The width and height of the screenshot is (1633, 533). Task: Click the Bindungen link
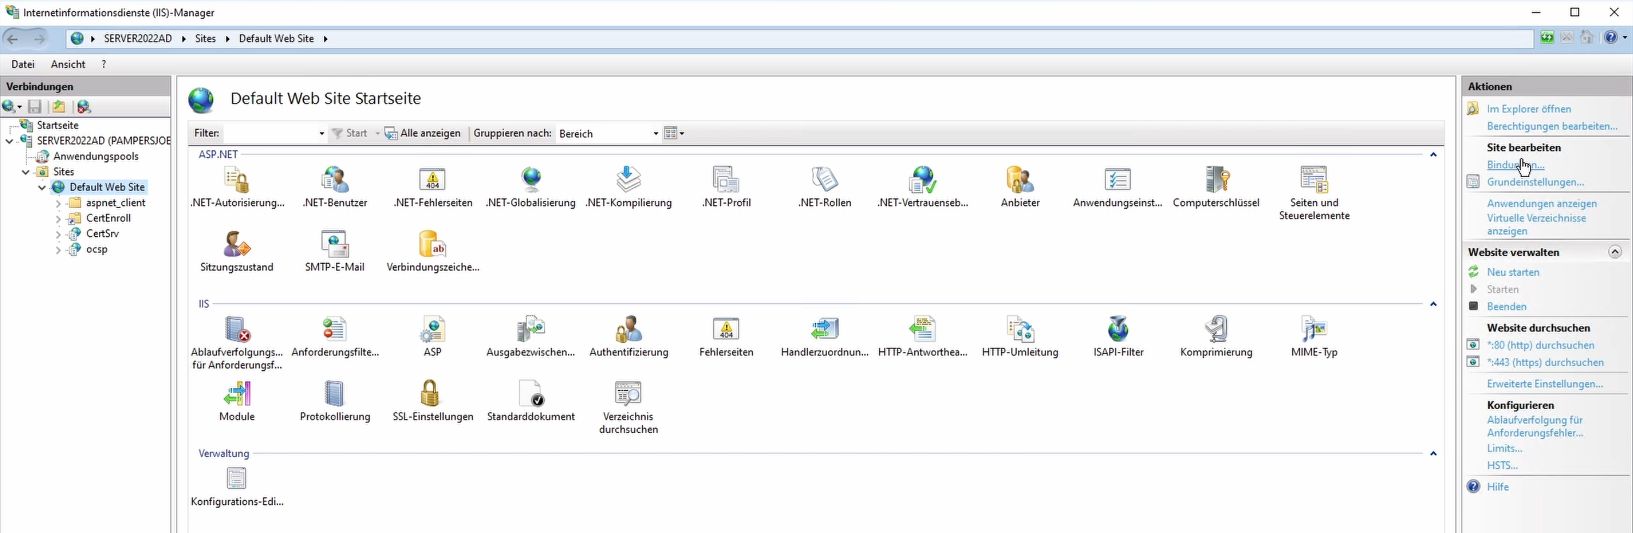[1515, 165]
